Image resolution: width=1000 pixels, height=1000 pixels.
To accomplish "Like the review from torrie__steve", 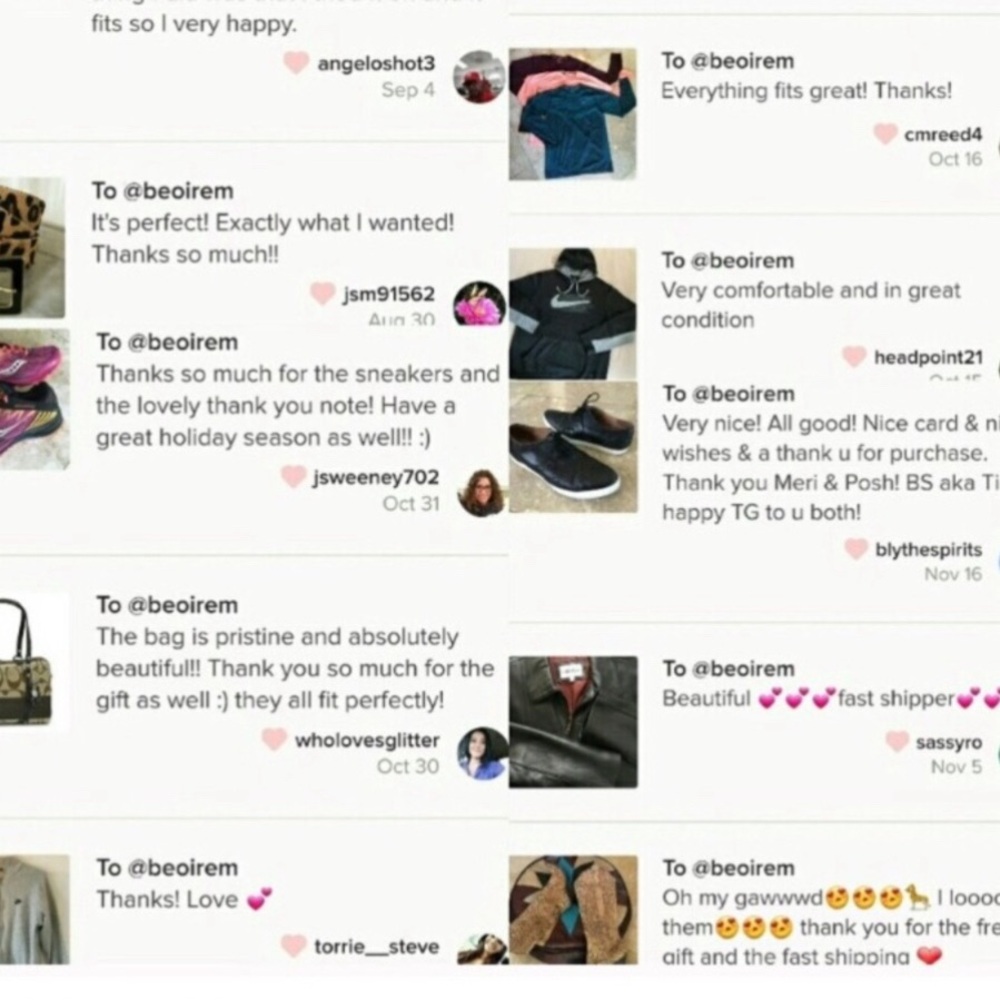I will [294, 946].
